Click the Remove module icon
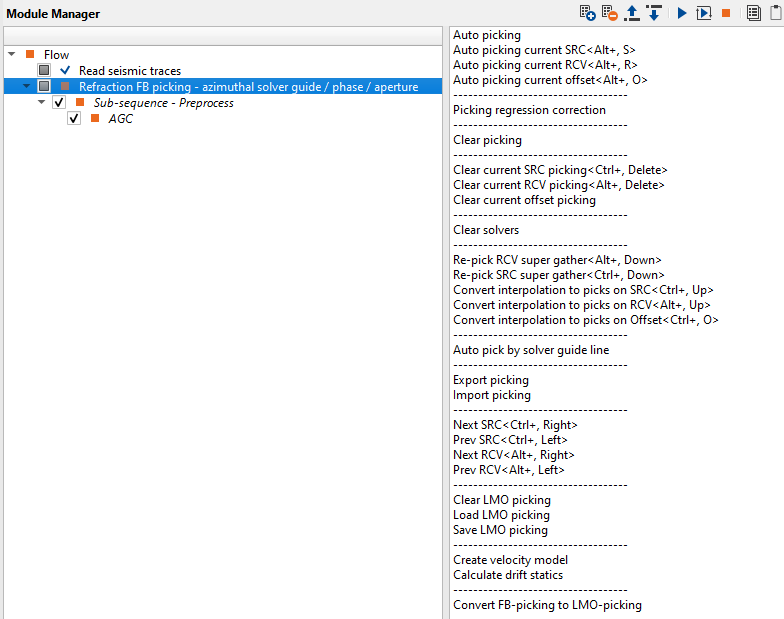 coord(609,13)
